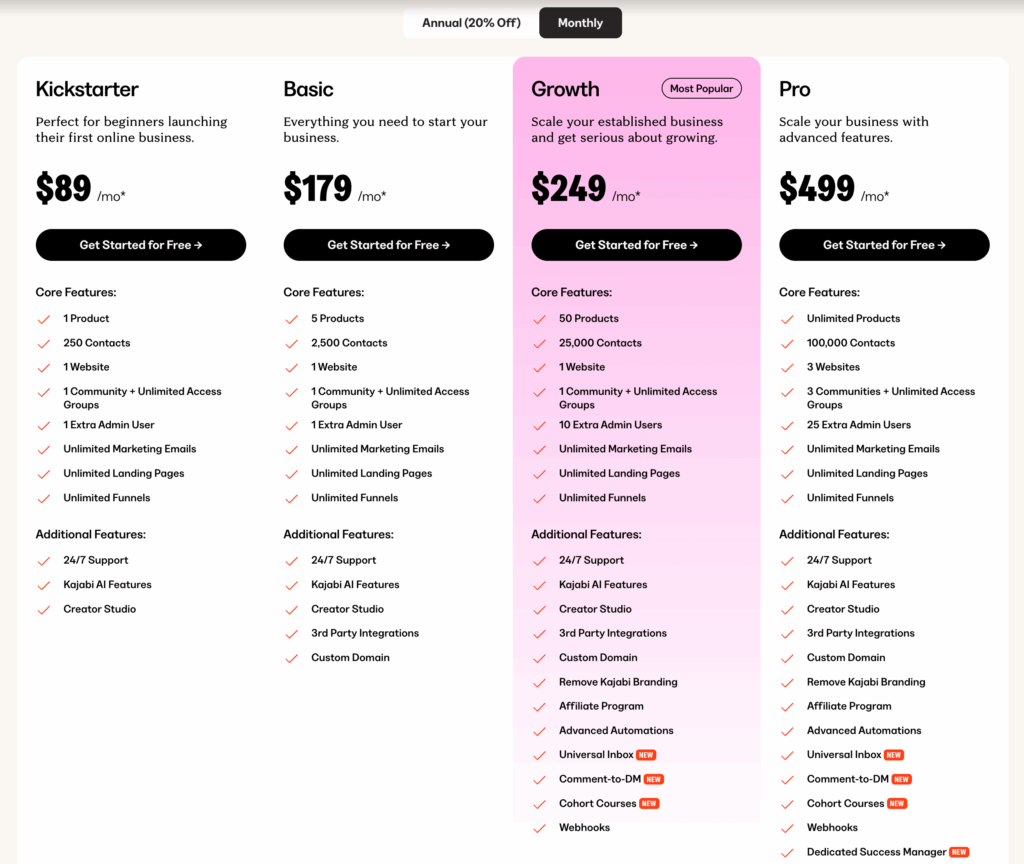
Task: Switch to Annual (20% Off) billing
Action: (470, 23)
